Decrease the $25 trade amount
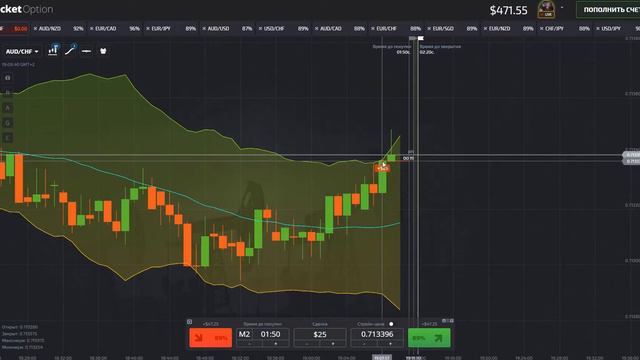The image size is (640, 360). [x=307, y=344]
